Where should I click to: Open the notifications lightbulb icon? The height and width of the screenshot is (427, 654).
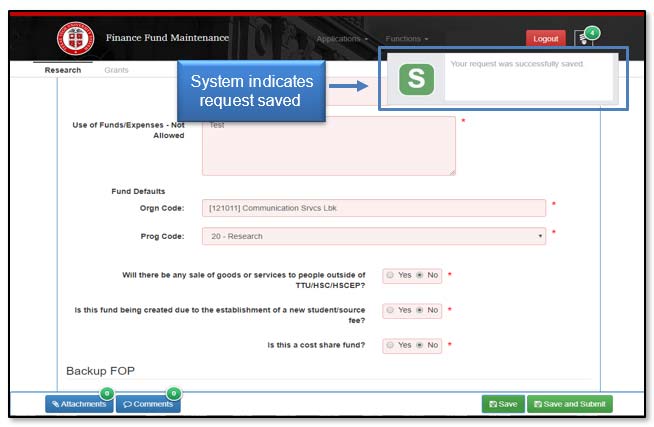(583, 39)
